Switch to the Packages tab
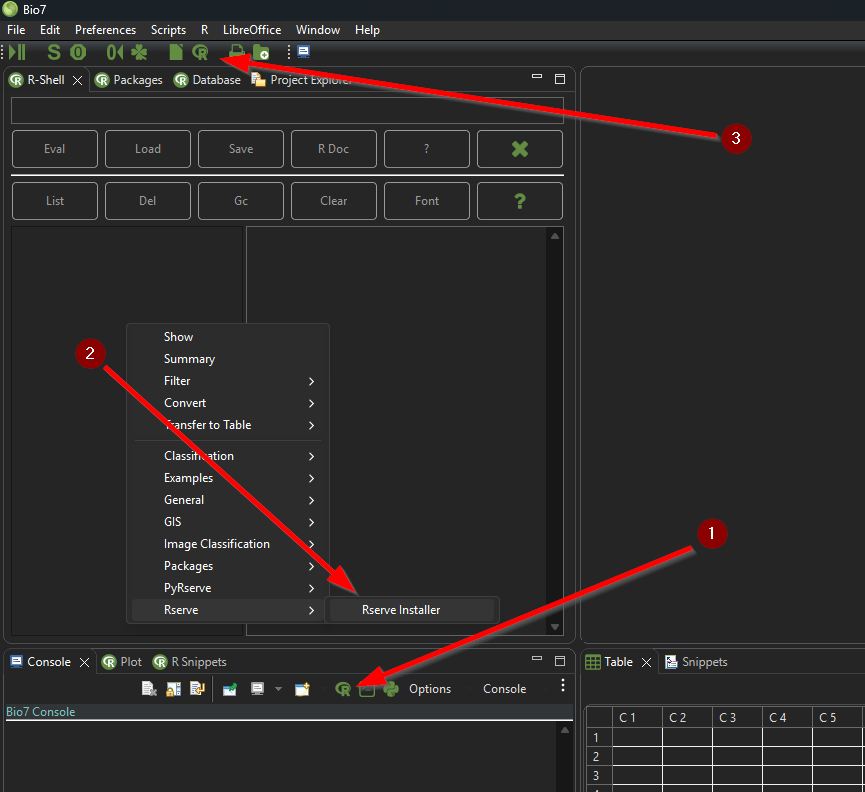865x792 pixels. coord(129,80)
